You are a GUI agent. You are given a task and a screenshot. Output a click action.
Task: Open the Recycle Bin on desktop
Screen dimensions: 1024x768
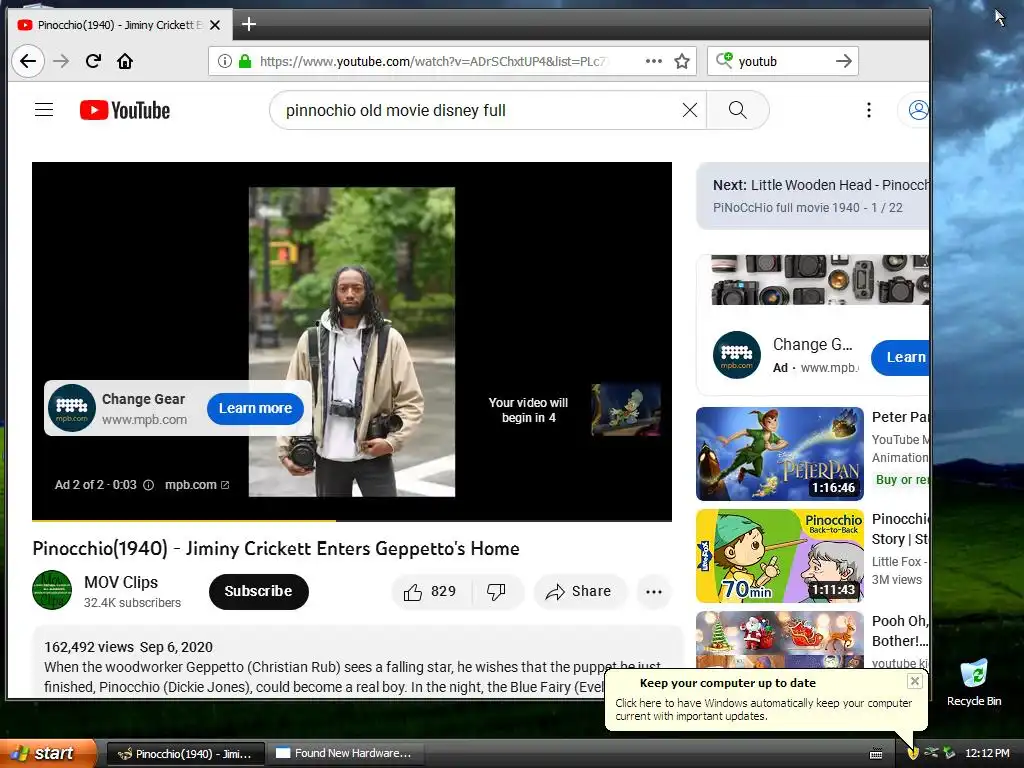974,682
